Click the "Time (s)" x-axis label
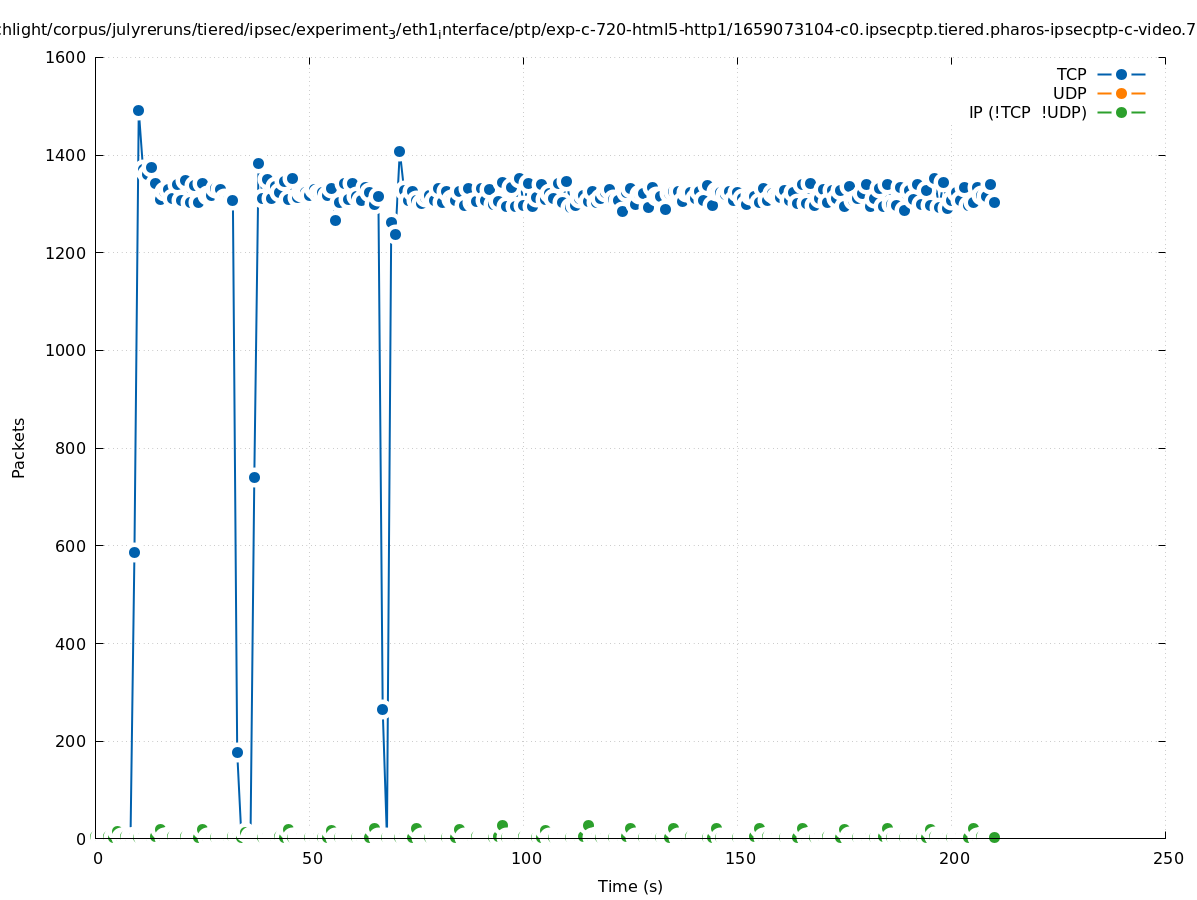The width and height of the screenshot is (1197, 900). pos(630,886)
